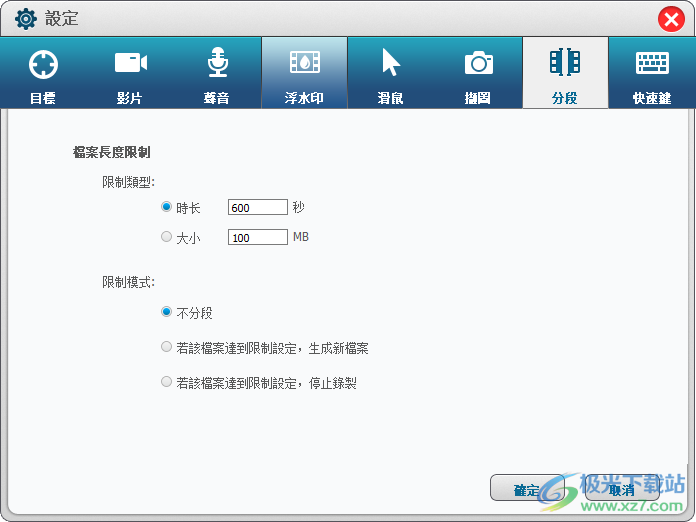
Task: Select the 大小 size radio button
Action: click(x=166, y=237)
